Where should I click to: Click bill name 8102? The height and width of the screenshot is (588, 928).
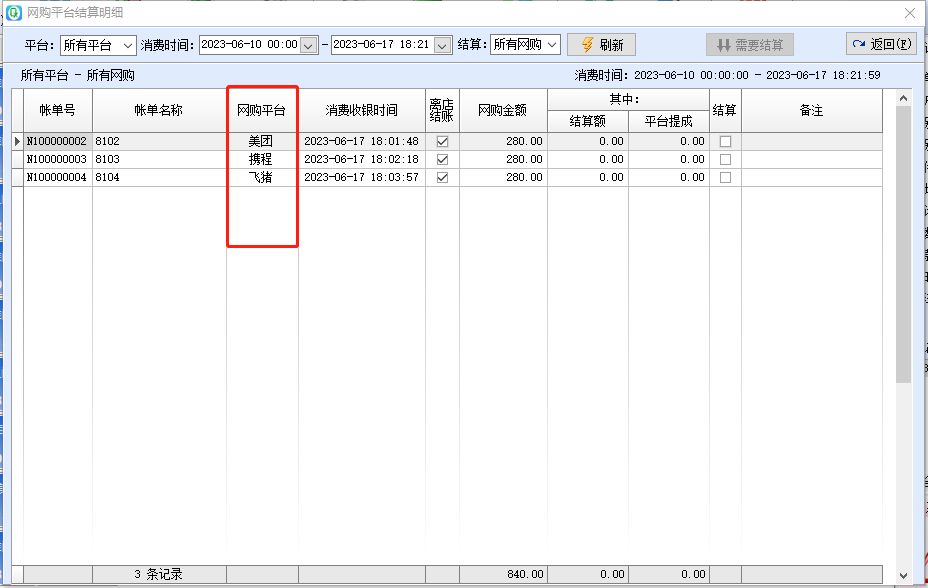point(107,141)
